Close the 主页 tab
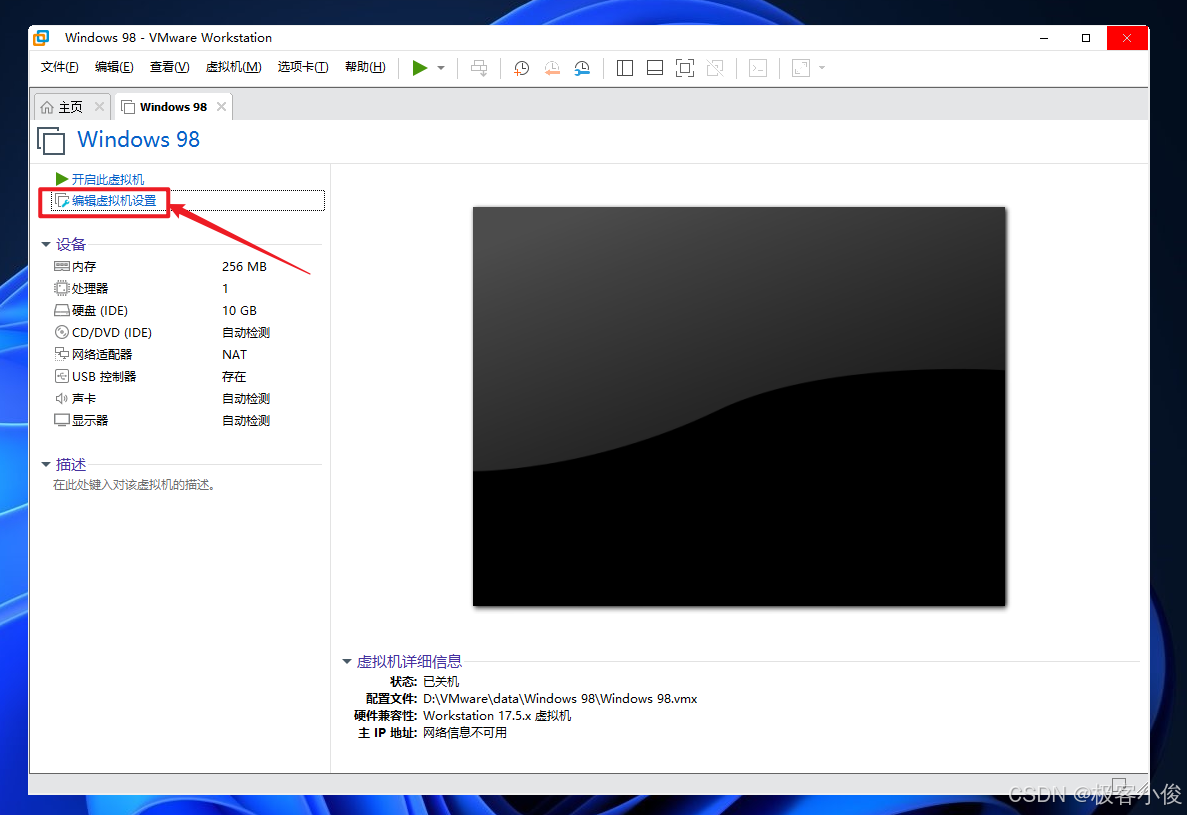This screenshot has width=1187, height=815. [x=99, y=107]
